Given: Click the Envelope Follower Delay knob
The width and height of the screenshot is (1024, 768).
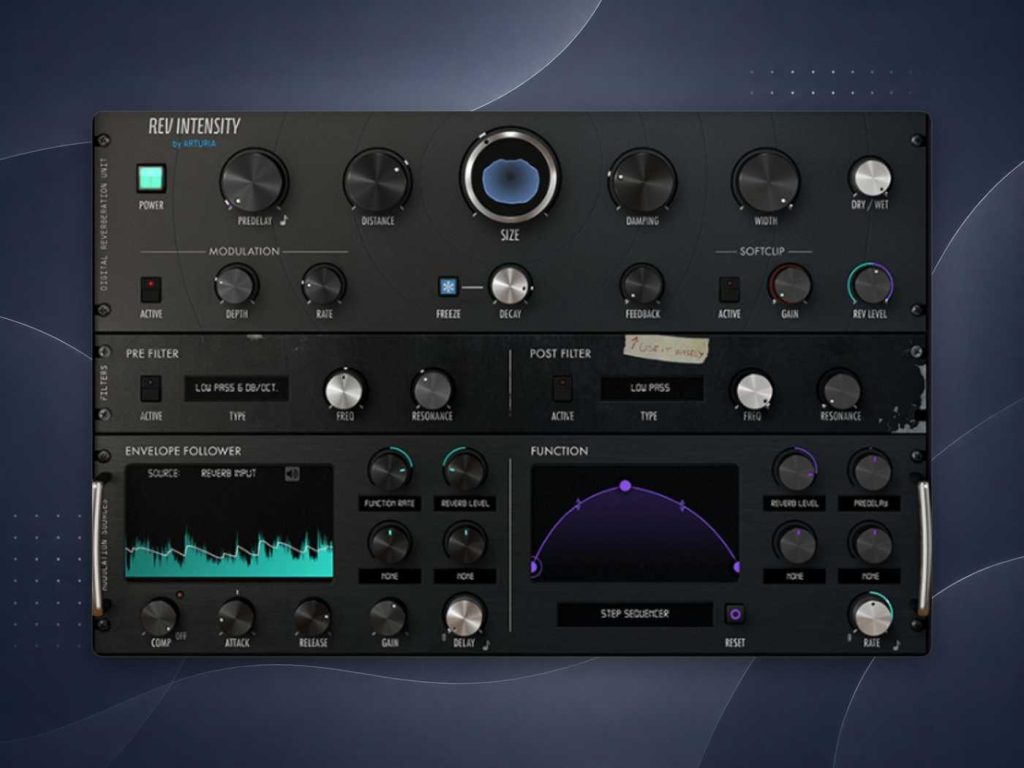Looking at the screenshot, I should coord(464,616).
